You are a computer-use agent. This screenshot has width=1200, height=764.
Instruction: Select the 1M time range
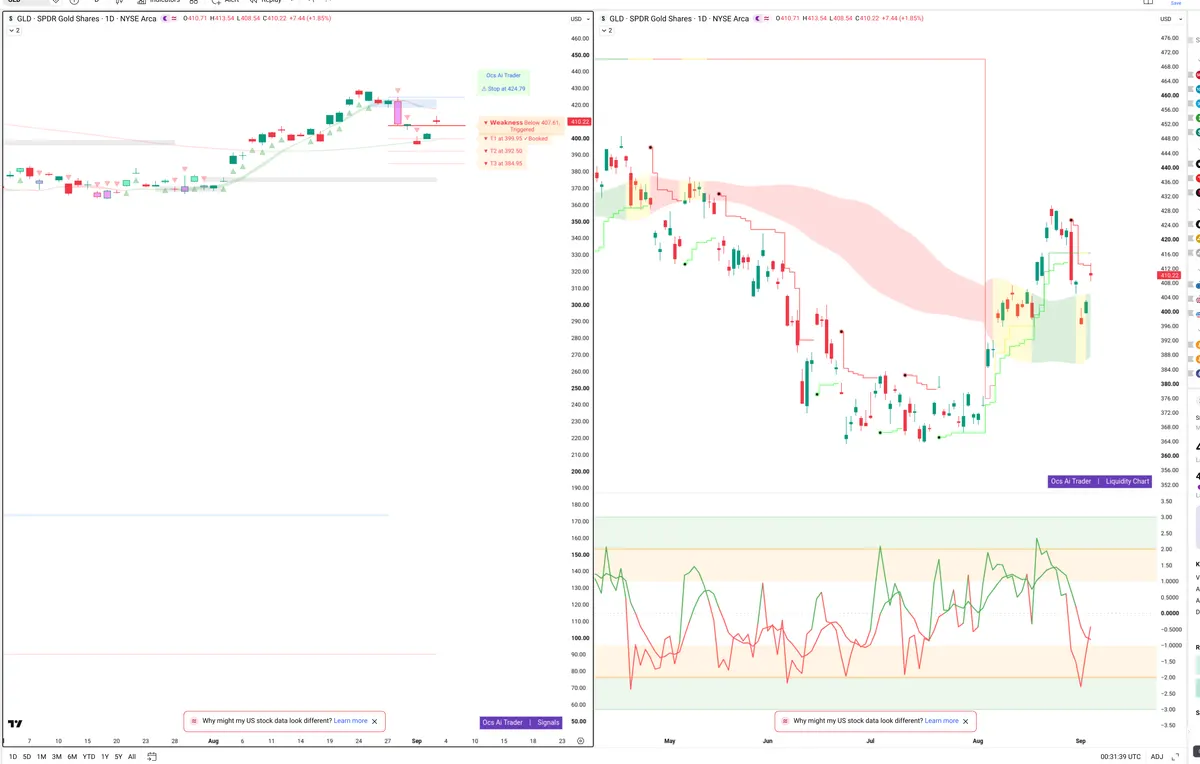click(41, 757)
